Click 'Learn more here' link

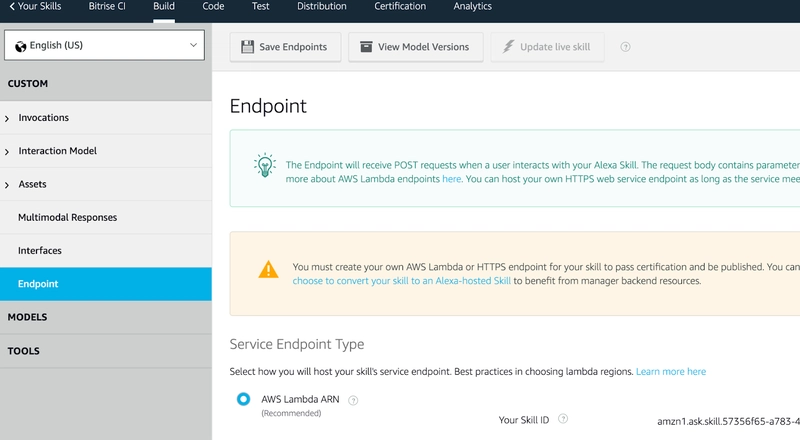(x=671, y=372)
